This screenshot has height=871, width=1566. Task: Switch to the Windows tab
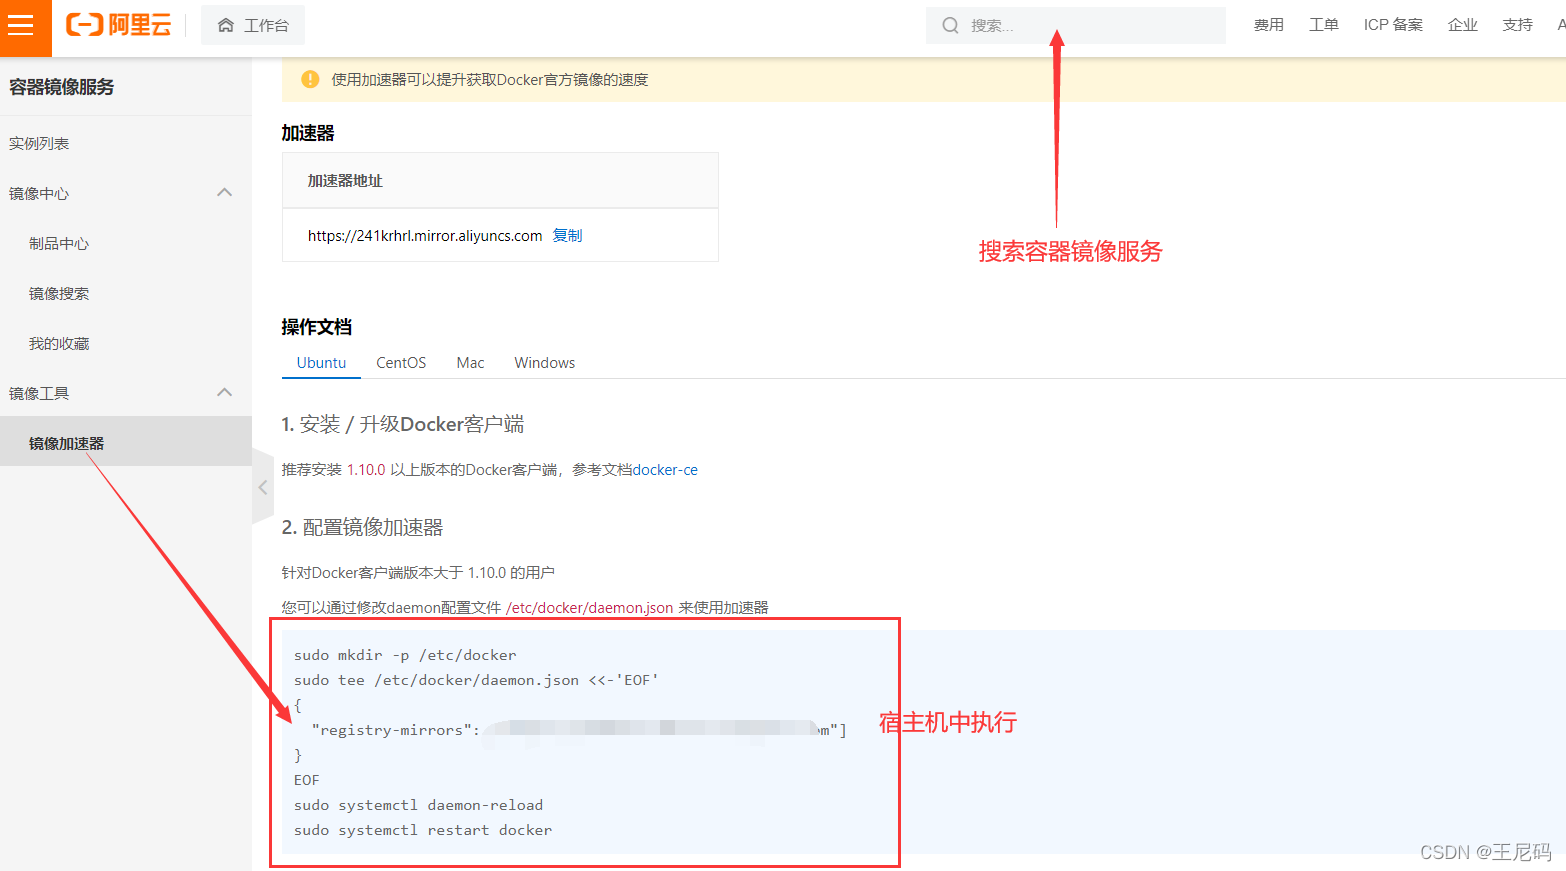[545, 362]
